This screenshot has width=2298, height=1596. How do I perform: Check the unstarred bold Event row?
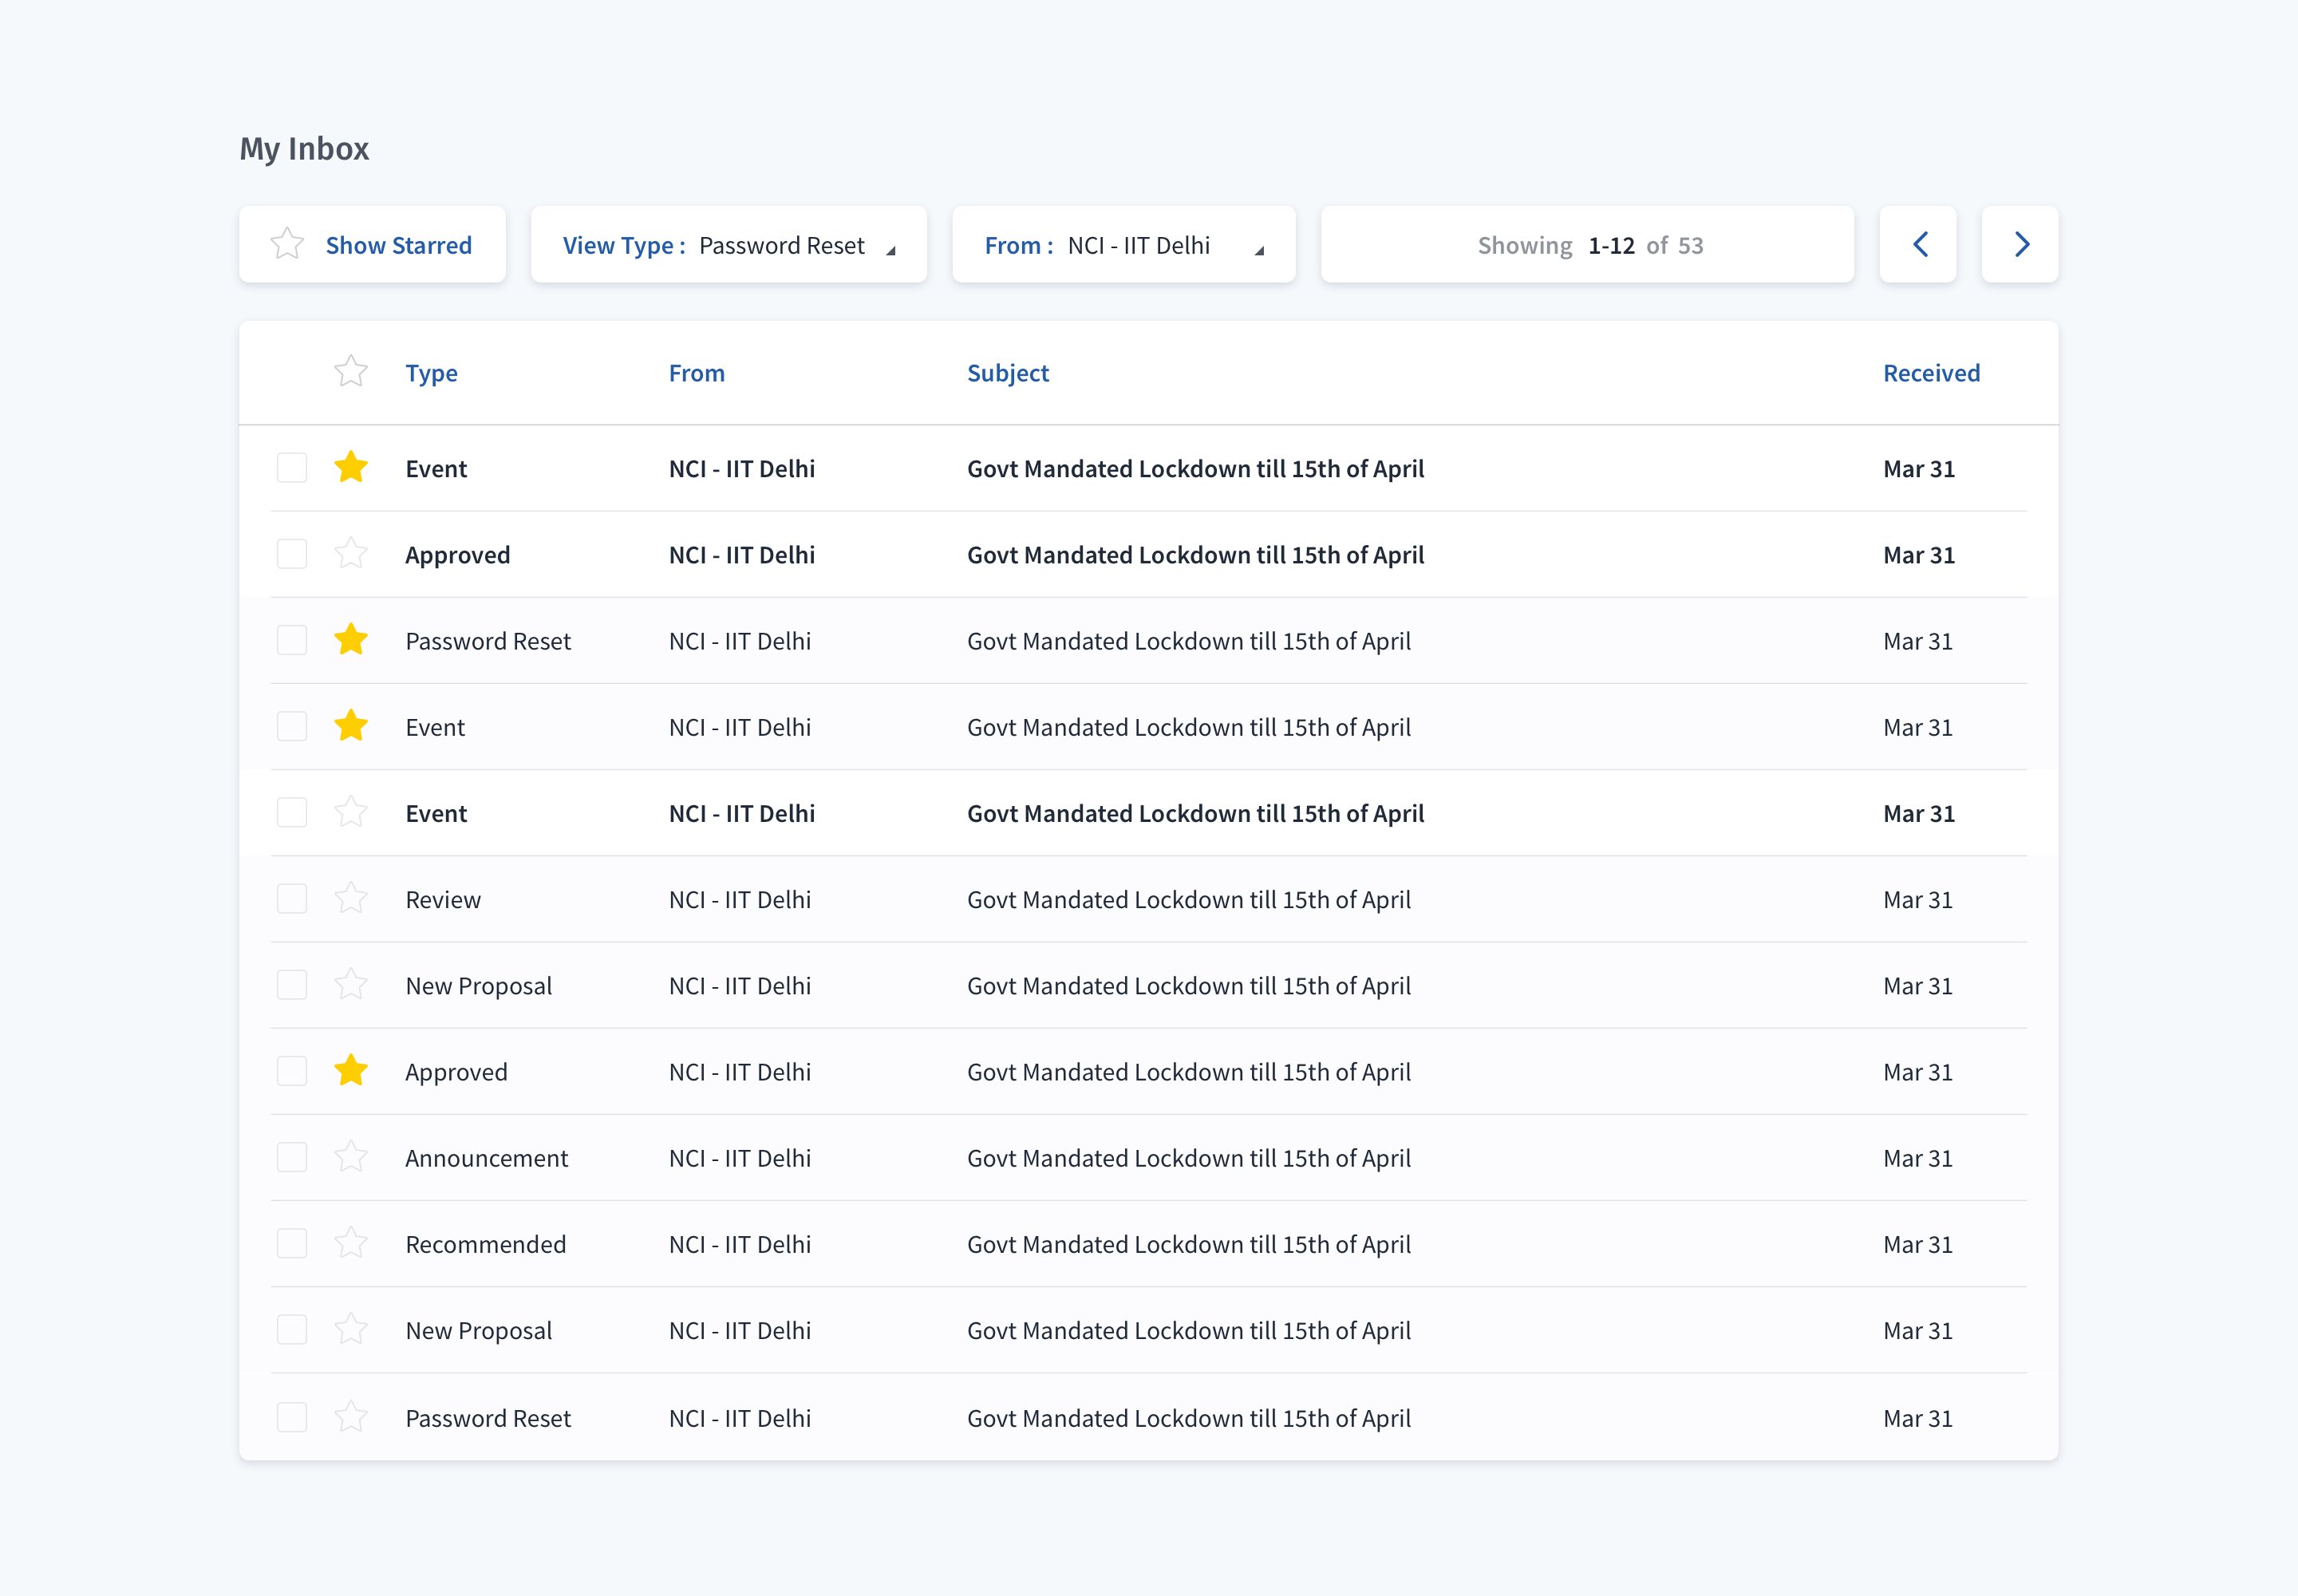(x=292, y=812)
